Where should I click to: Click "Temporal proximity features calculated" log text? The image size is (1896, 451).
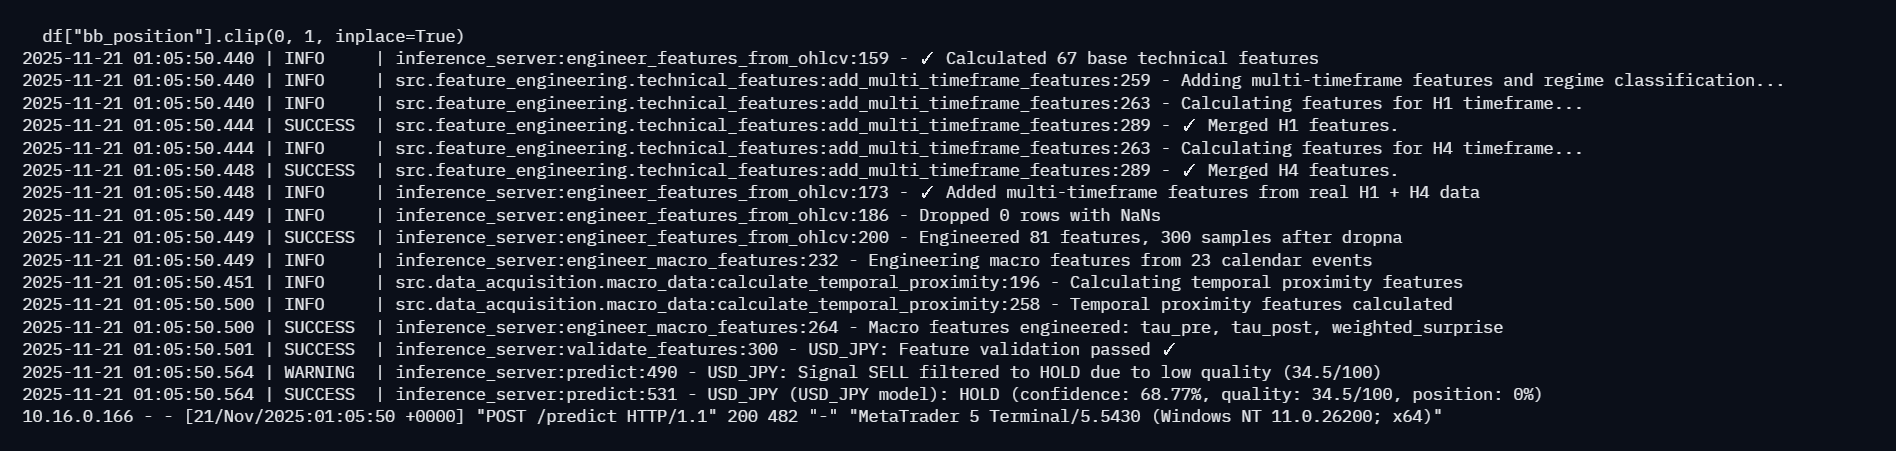1260,304
